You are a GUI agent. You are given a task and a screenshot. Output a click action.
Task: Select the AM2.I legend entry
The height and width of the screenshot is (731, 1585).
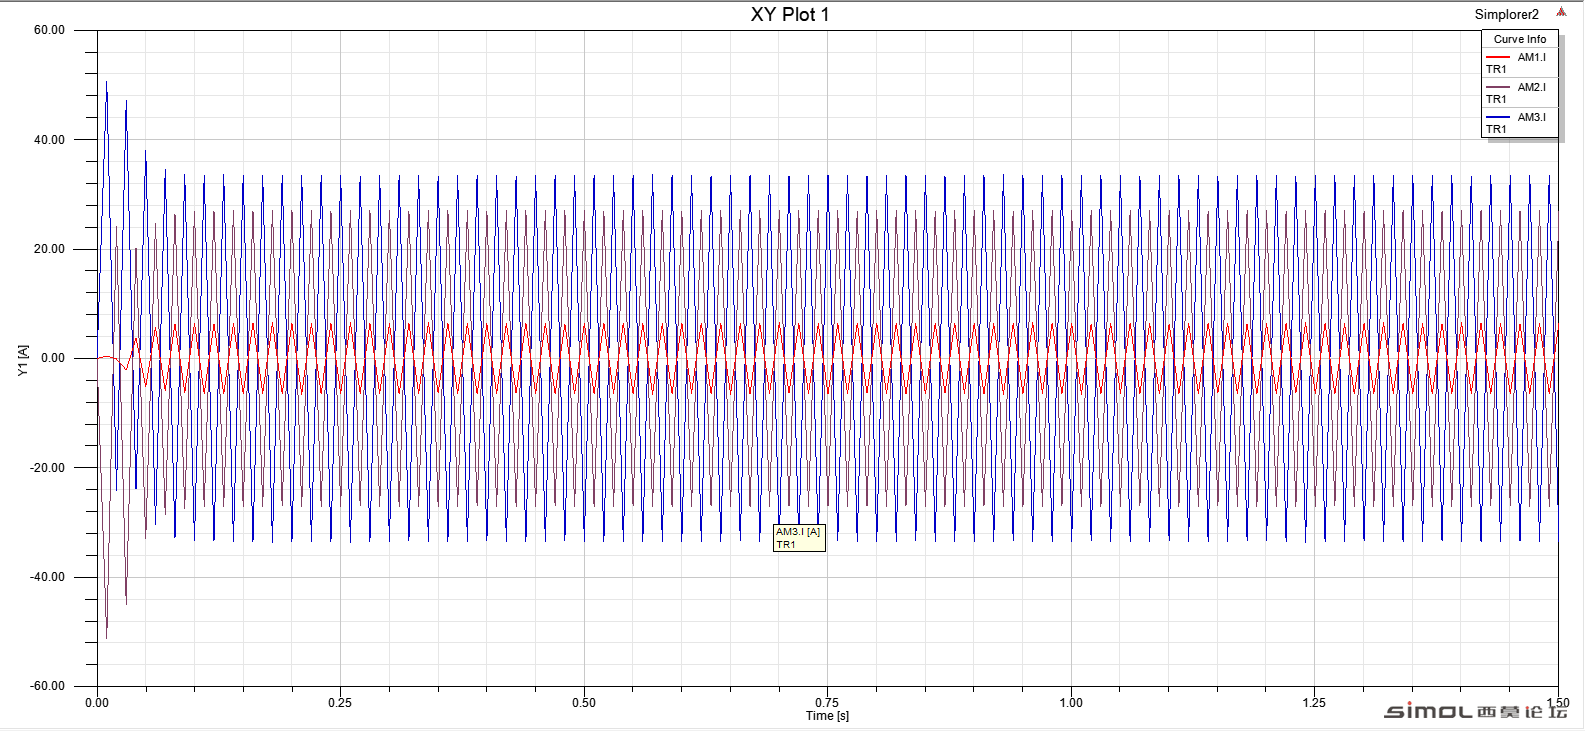click(1520, 93)
